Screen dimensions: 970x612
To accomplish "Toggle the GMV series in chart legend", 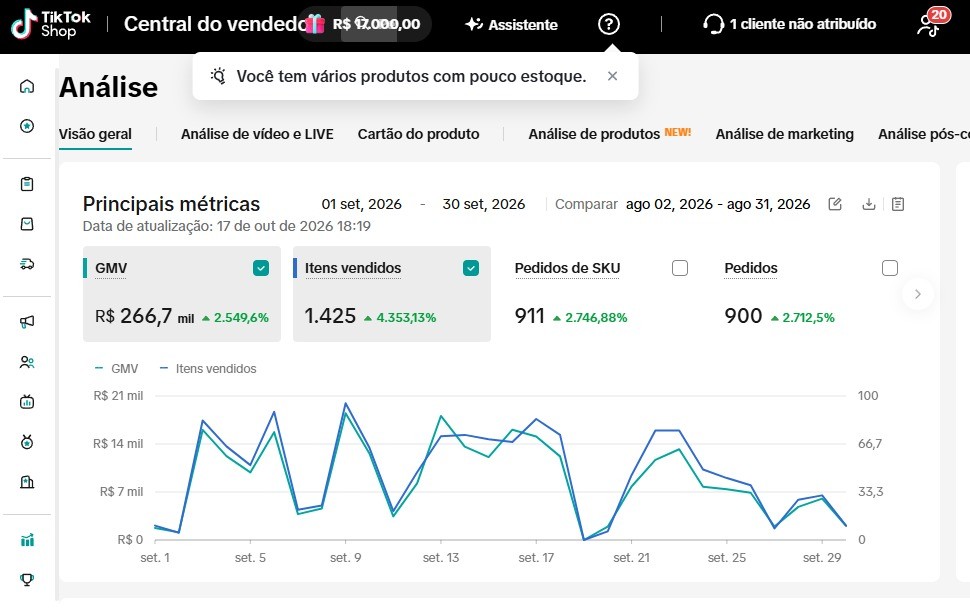I will 116,369.
